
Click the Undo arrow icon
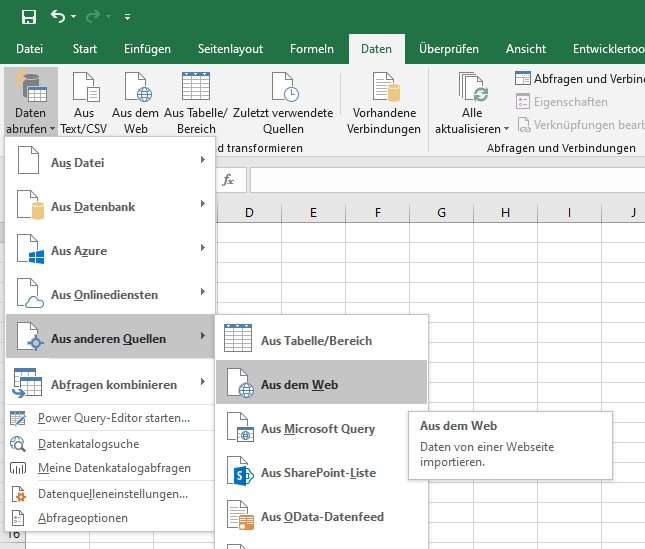58,16
